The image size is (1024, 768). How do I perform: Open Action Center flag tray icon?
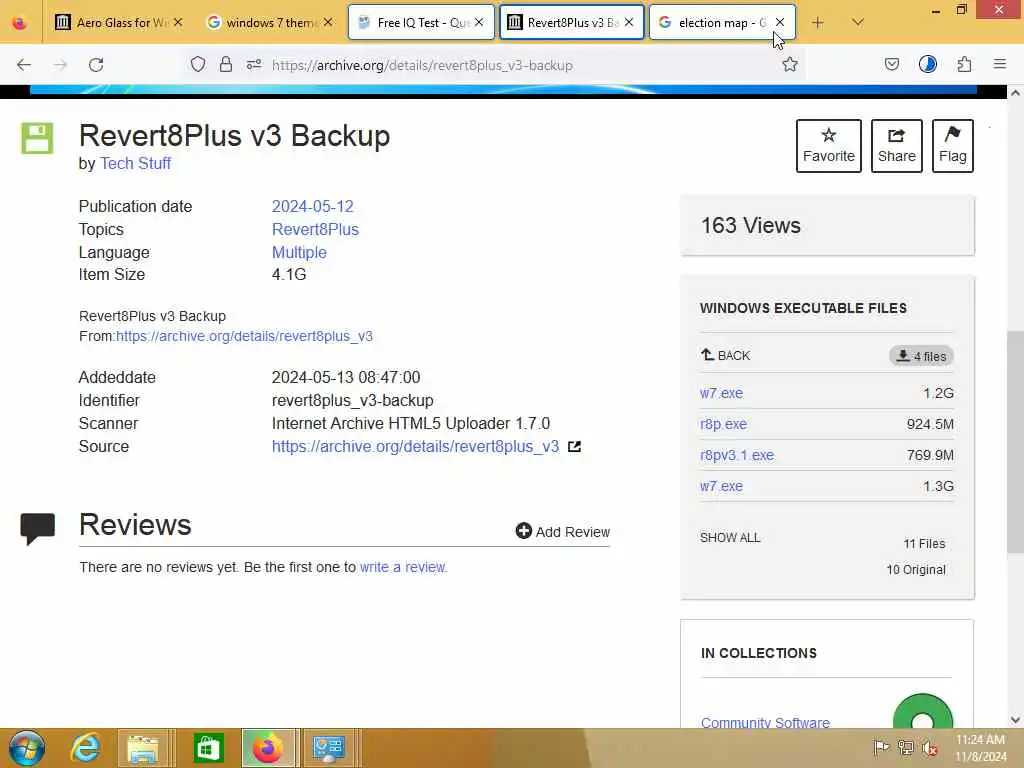881,748
